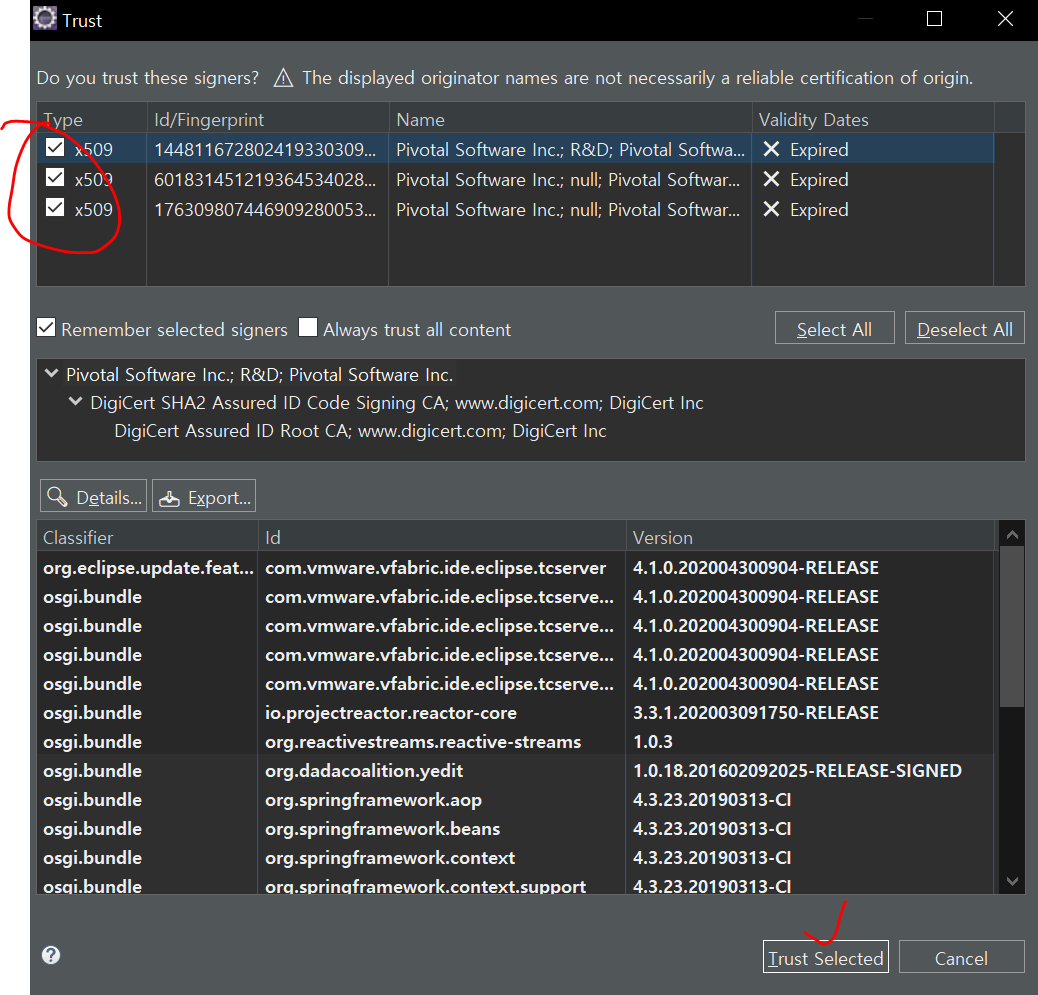The width and height of the screenshot is (1038, 995).
Task: Click the bundle list scrollbar thumb
Action: coord(1012,627)
